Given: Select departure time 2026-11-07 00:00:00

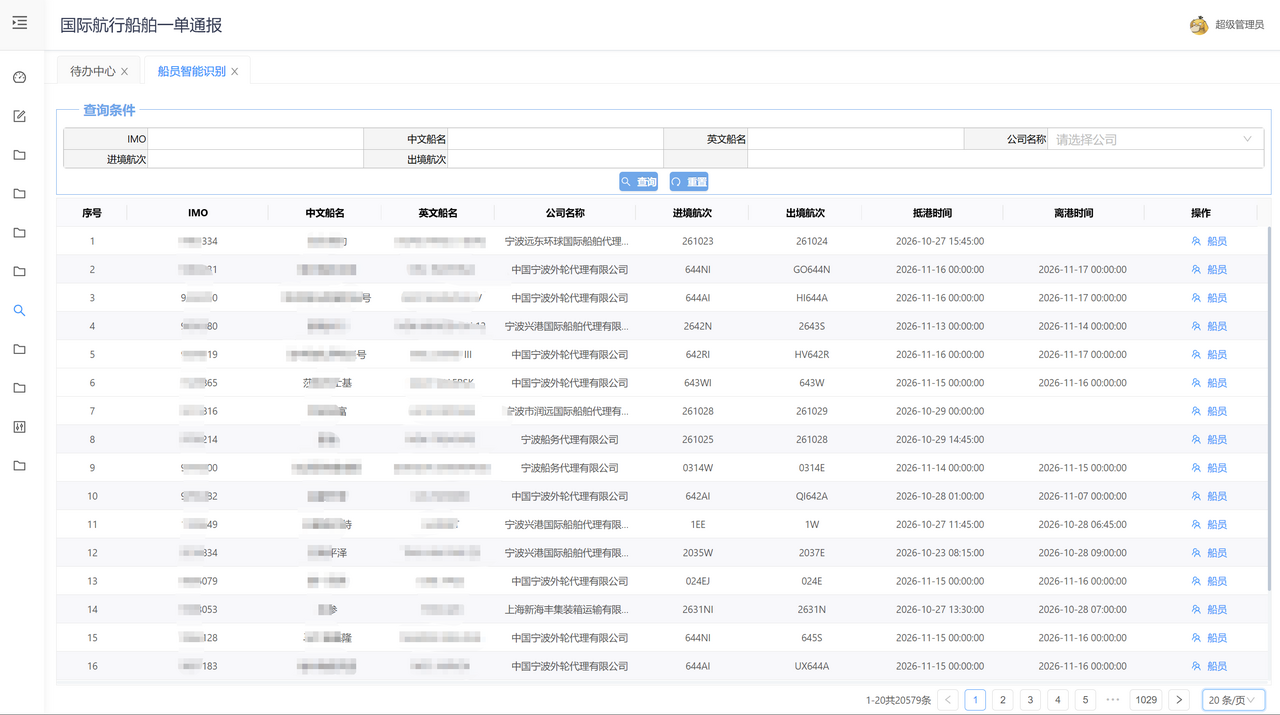Looking at the screenshot, I should click(1082, 496).
